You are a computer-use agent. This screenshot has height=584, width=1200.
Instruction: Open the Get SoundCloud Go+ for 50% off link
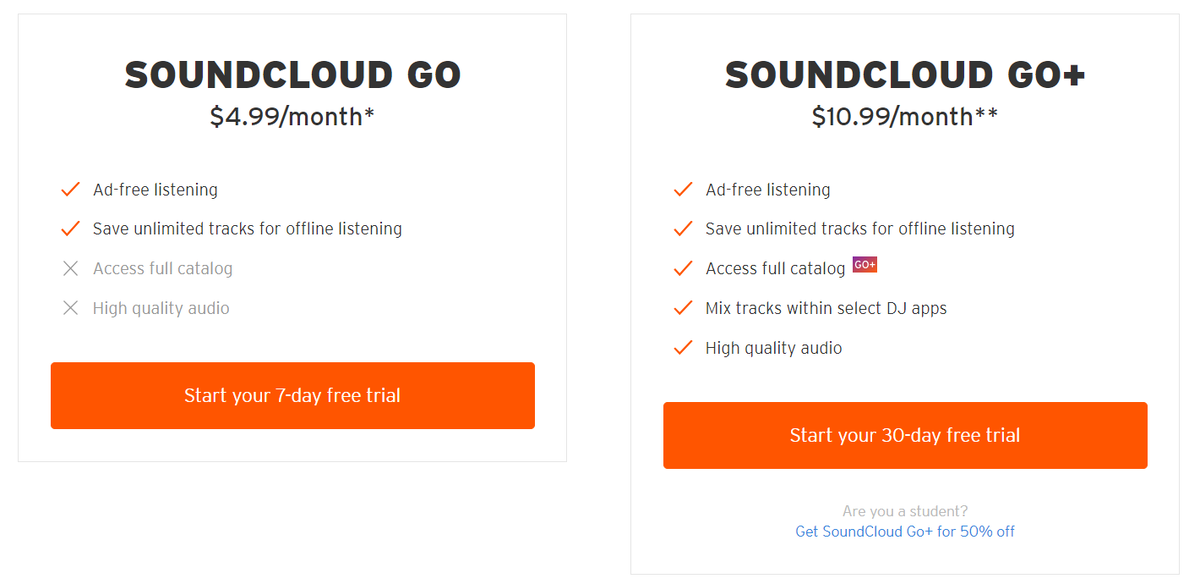pos(905,531)
